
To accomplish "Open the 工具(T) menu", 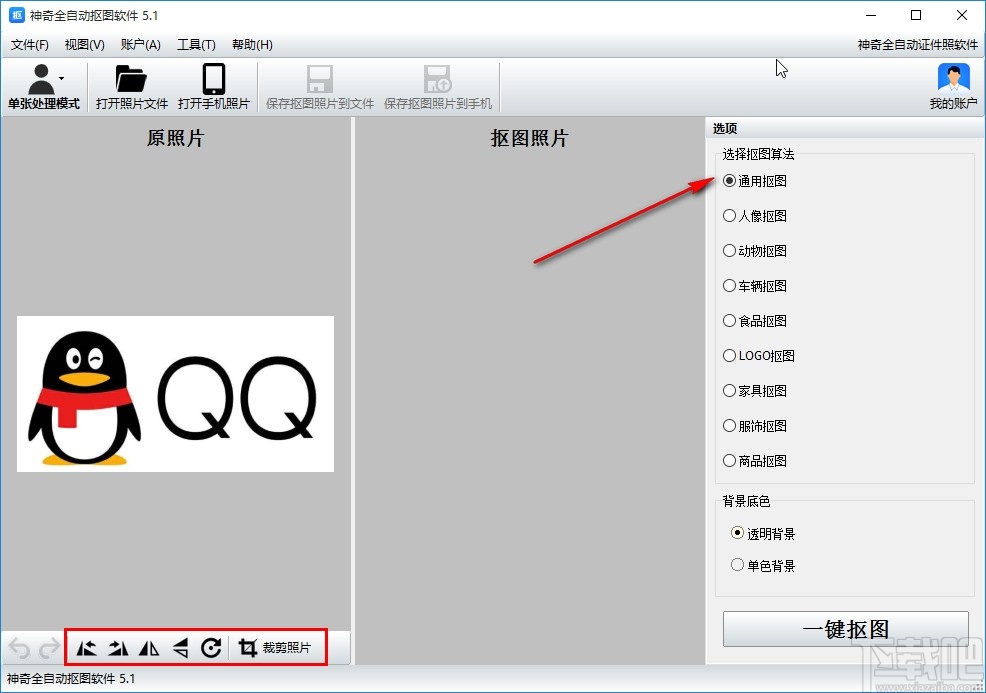I will [196, 45].
